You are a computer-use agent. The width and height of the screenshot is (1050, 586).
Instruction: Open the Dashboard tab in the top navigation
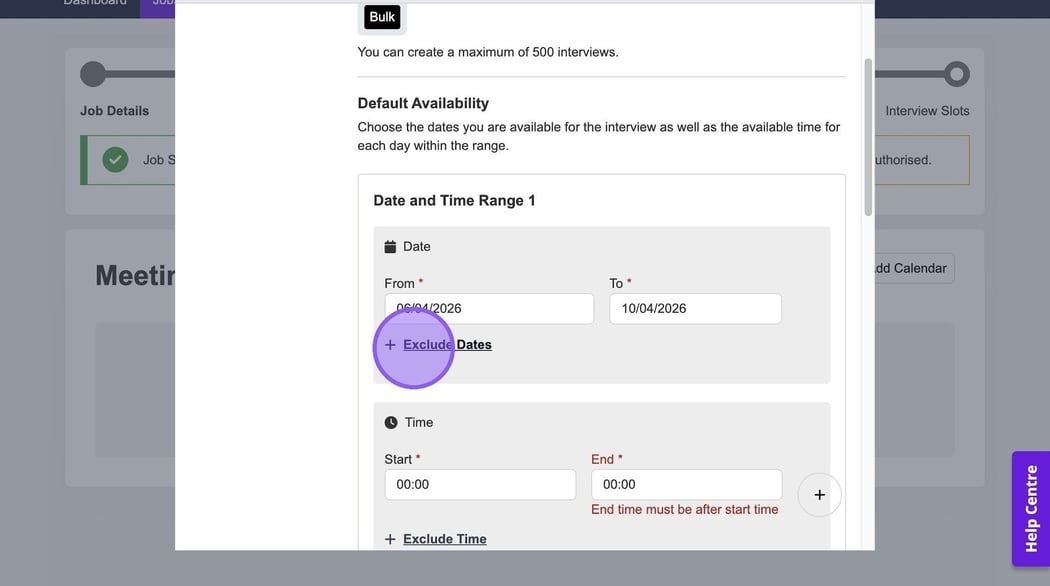[95, 3]
